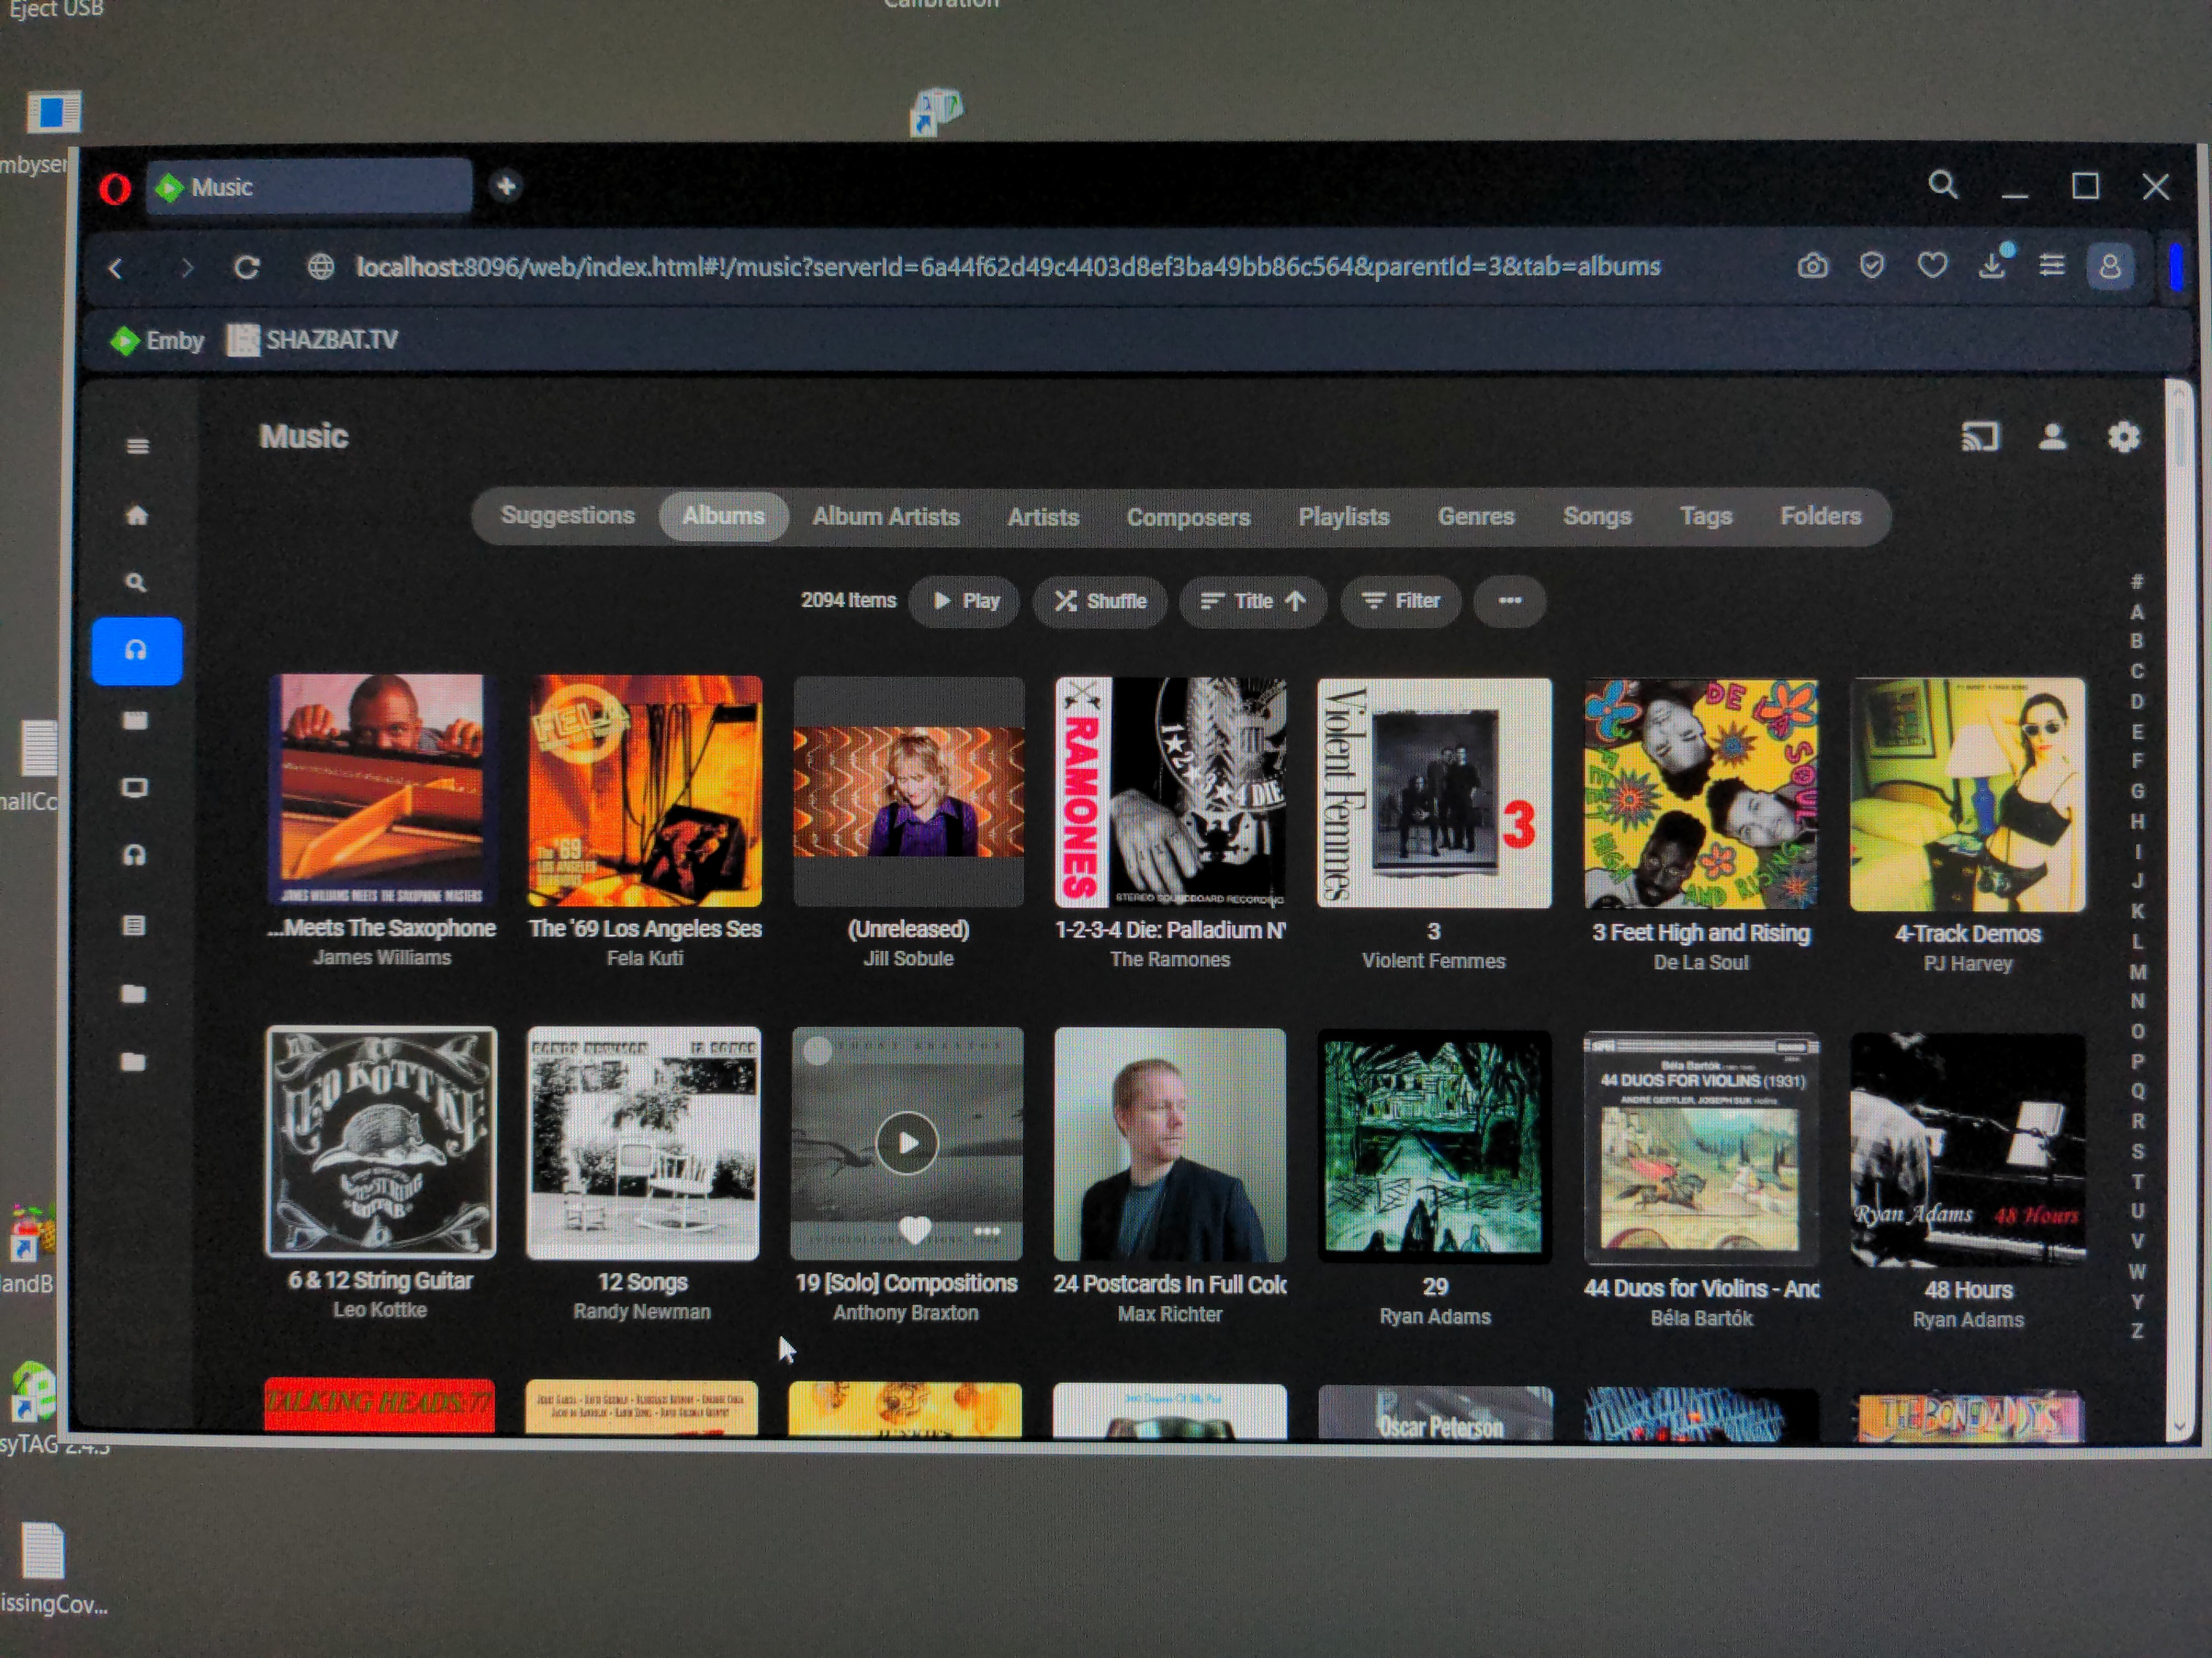The height and width of the screenshot is (1658, 2212).
Task: Click the Play all button
Action: [x=964, y=601]
